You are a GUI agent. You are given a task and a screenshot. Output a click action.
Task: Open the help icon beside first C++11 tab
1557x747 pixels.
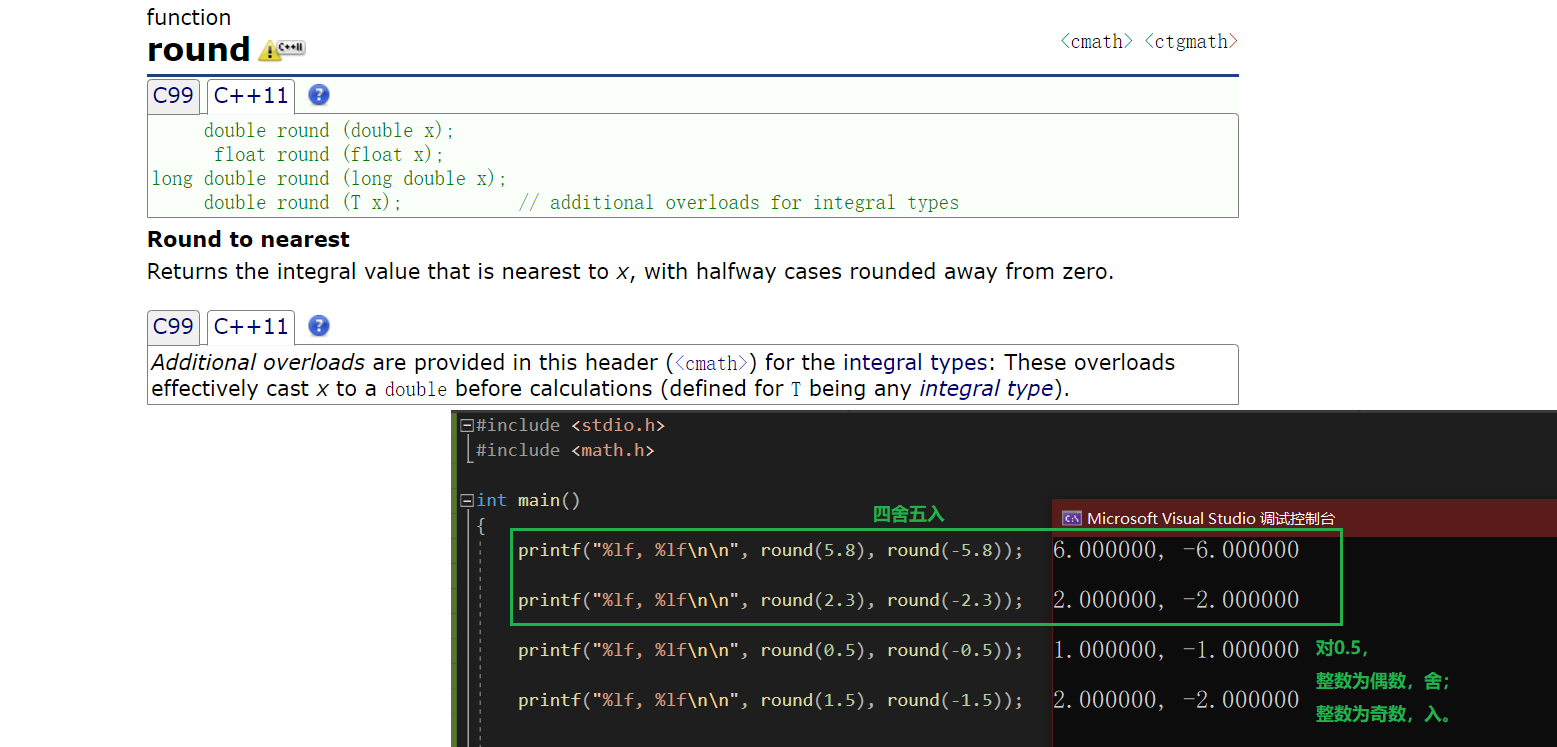coord(319,95)
